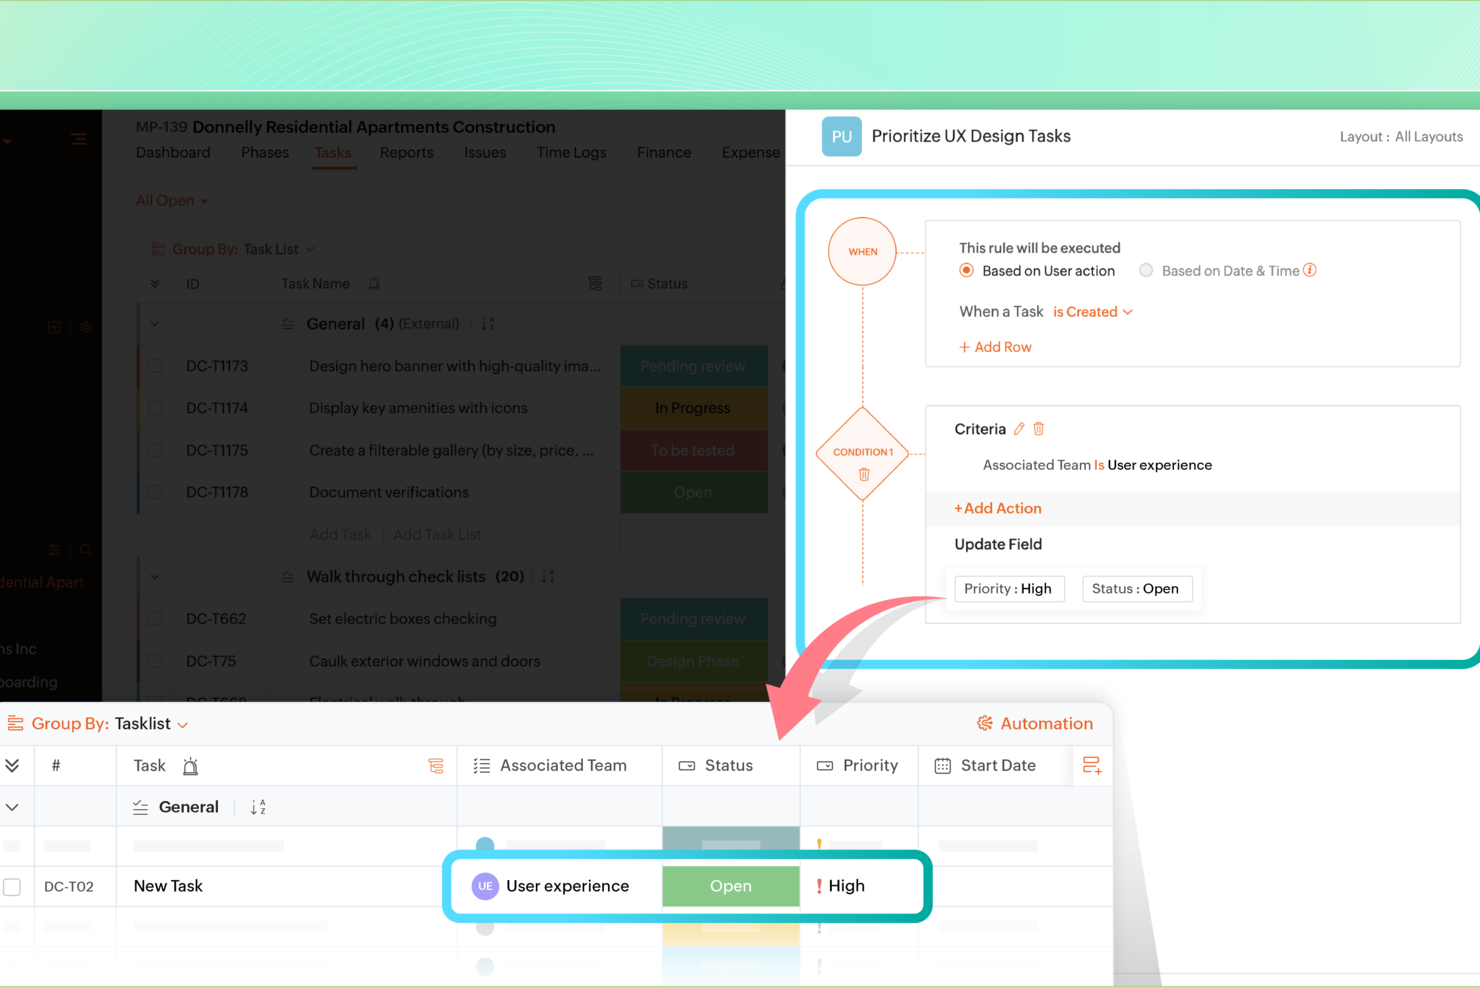Image resolution: width=1480 pixels, height=987 pixels.
Task: Select Based on Date & Time radio
Action: pyautogui.click(x=1146, y=271)
